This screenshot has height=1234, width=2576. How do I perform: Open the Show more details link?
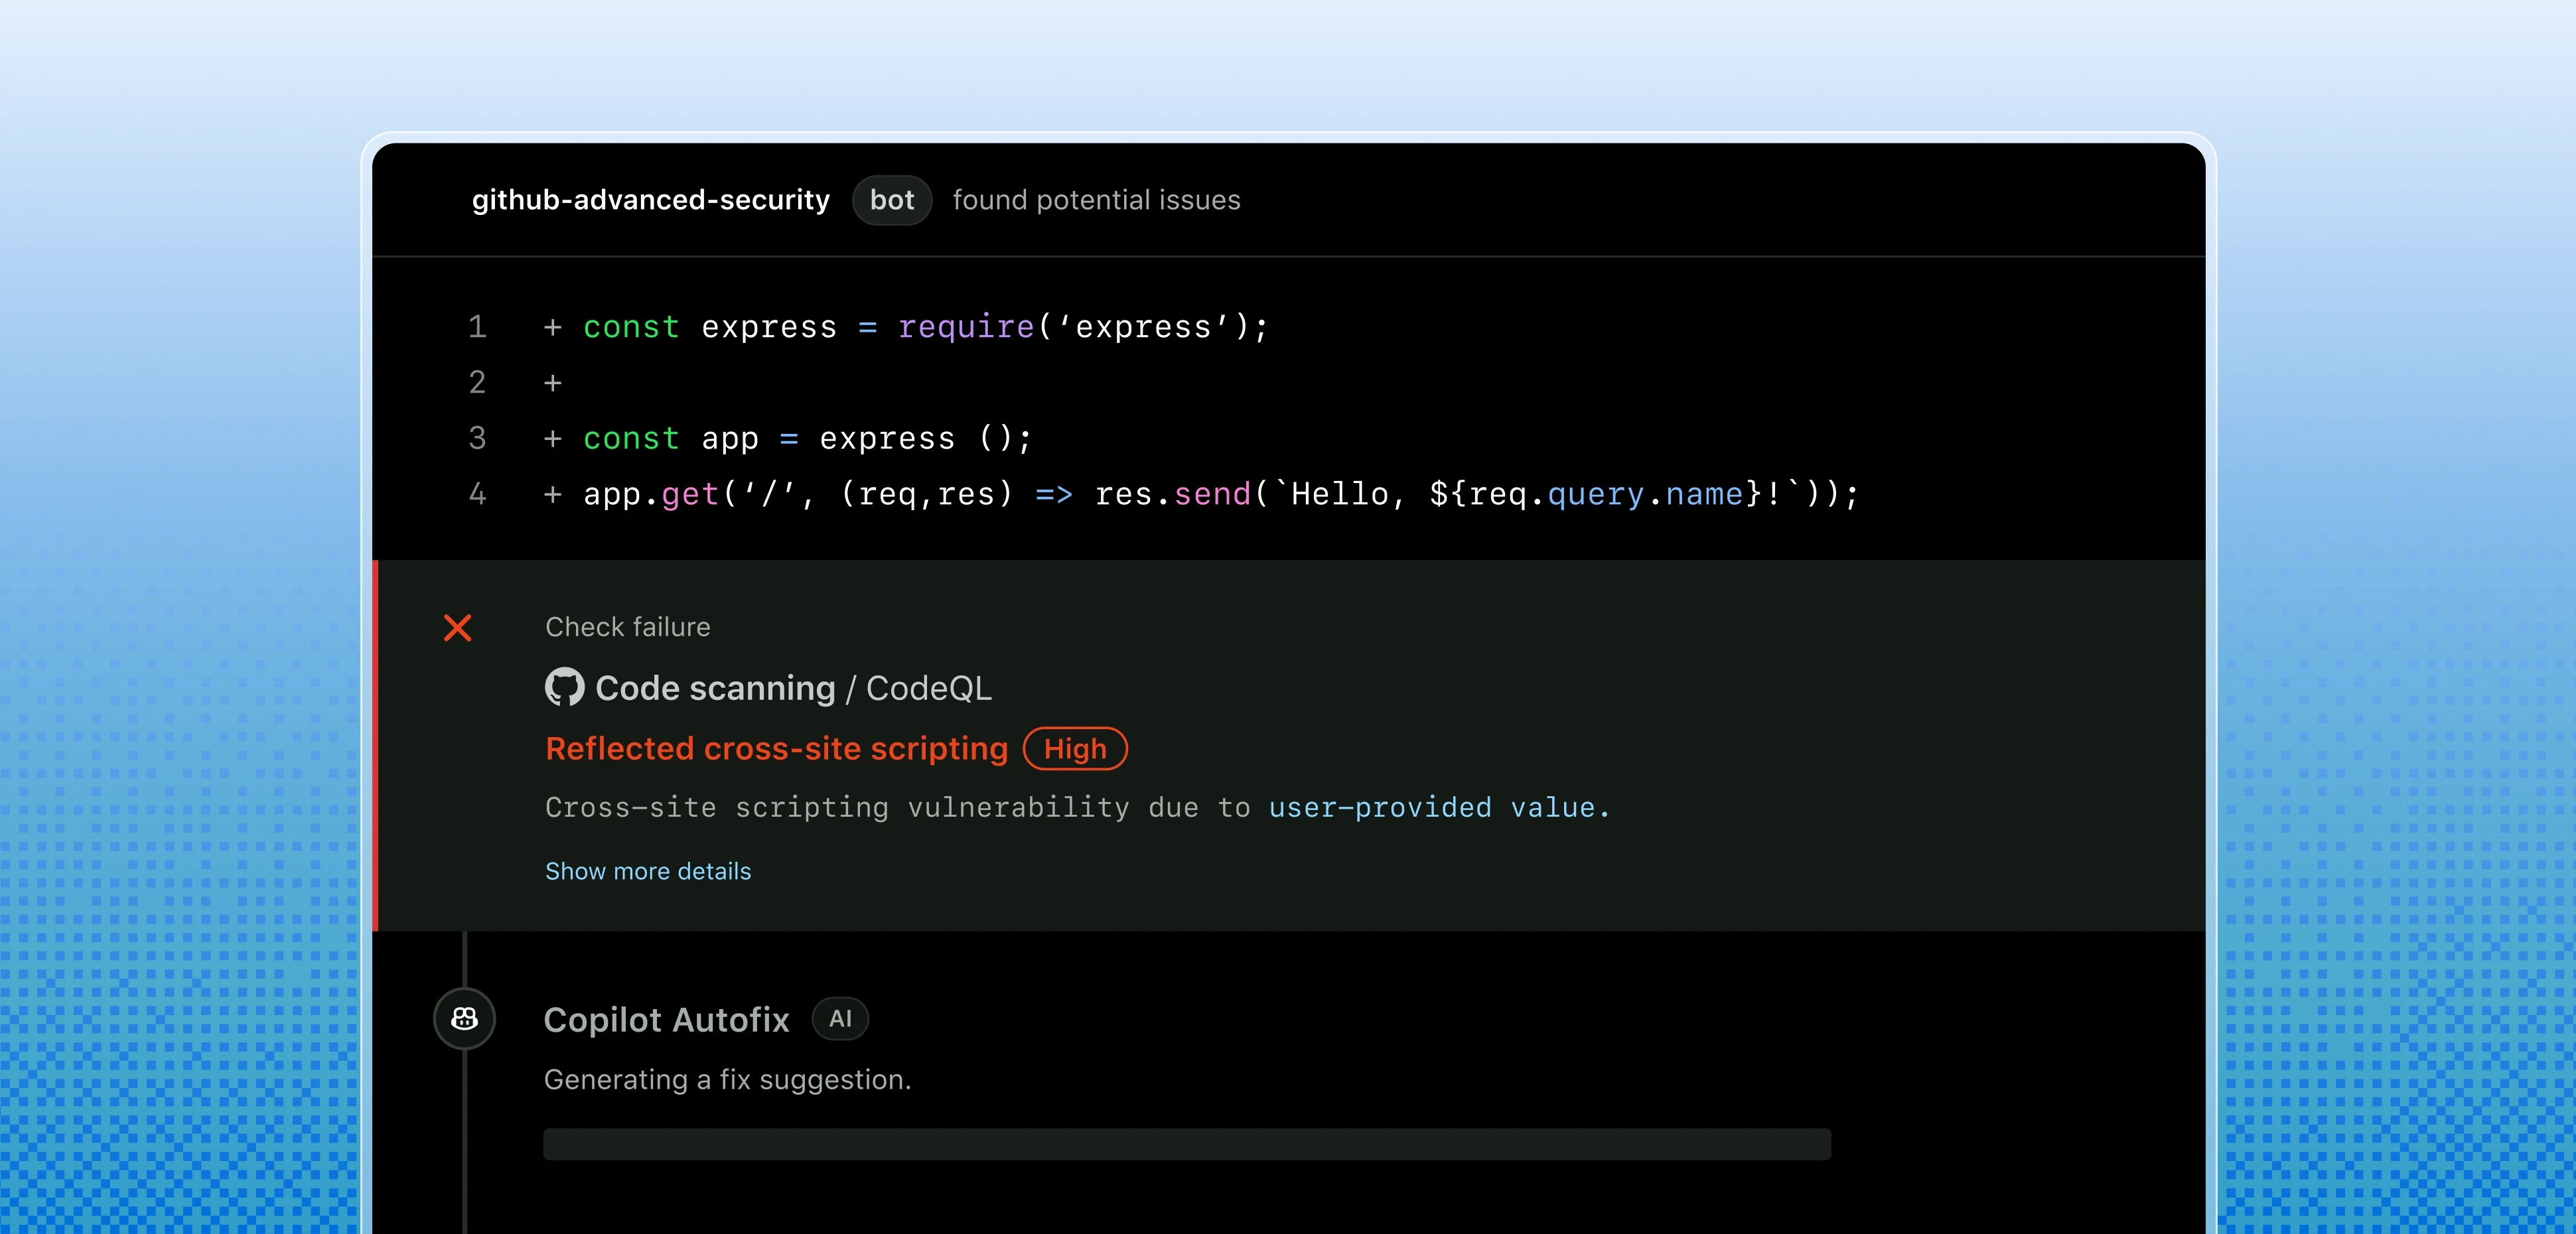[648, 871]
